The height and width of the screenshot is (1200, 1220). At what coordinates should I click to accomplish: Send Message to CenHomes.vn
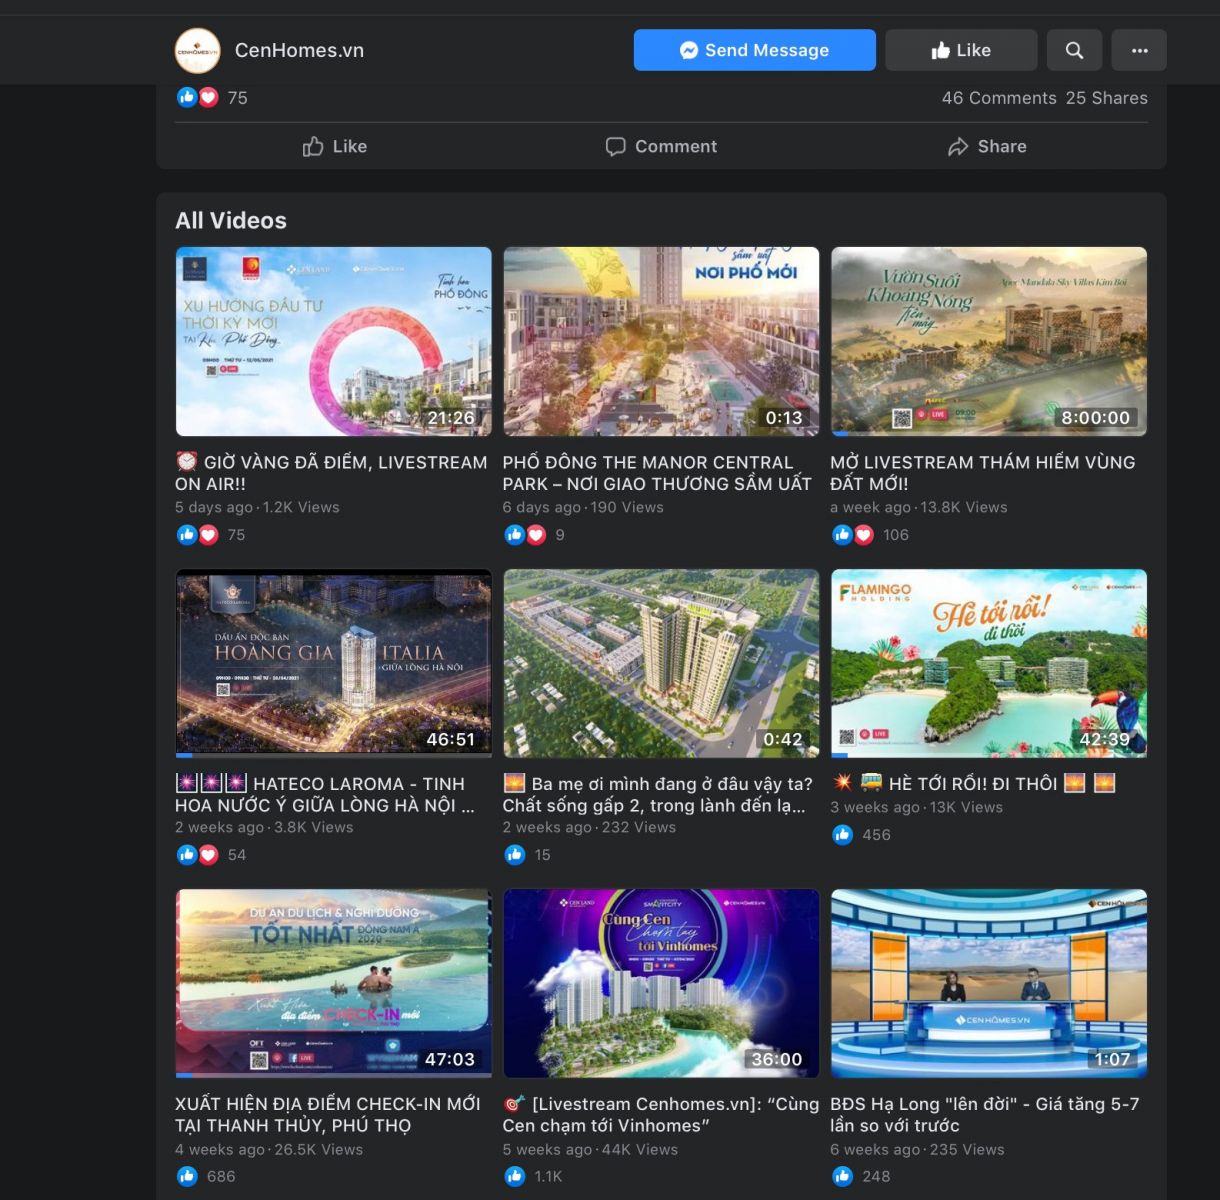[755, 50]
